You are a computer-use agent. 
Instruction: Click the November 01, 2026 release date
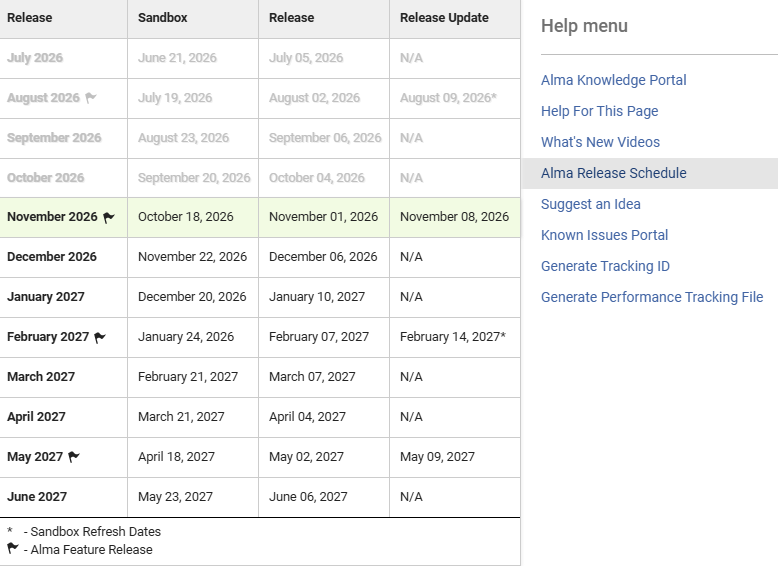click(324, 217)
